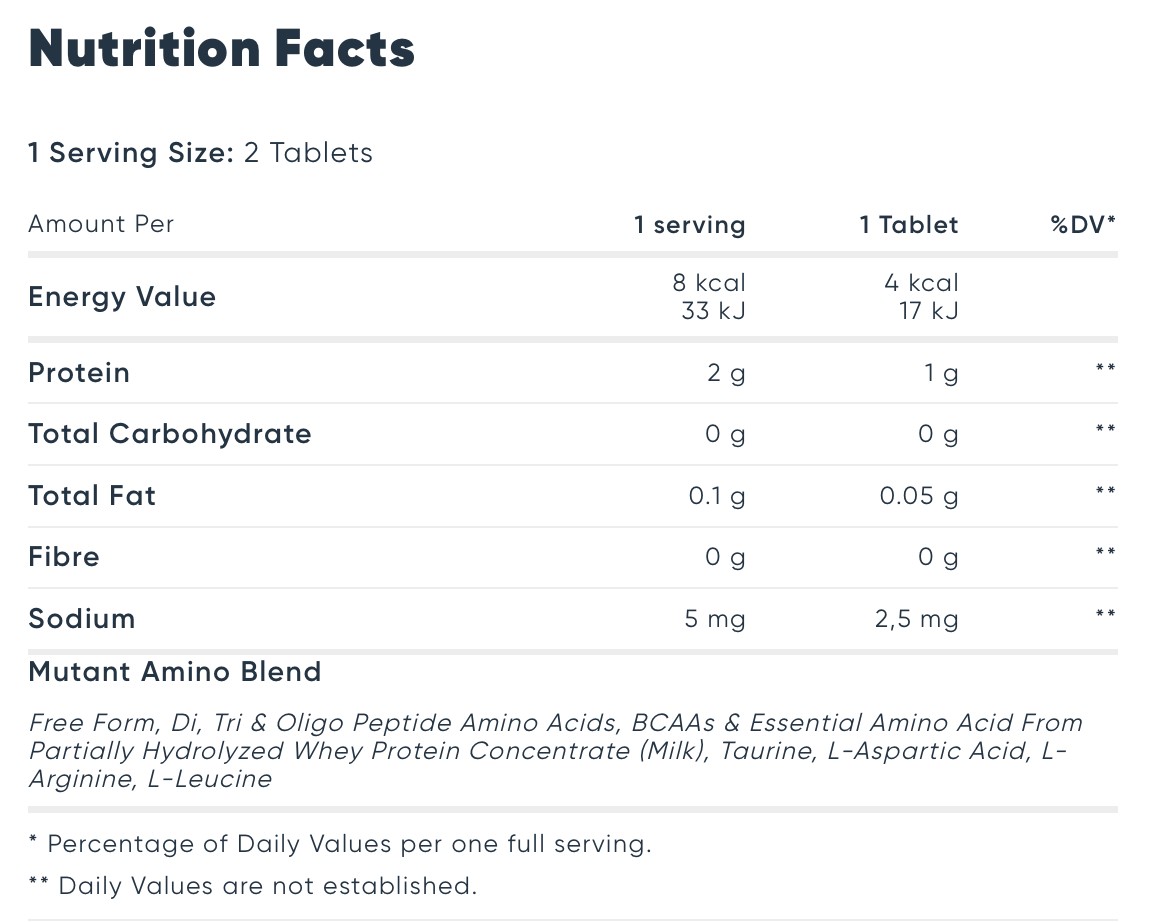
Task: Click the Daily Values not established footnote
Action: click(252, 885)
